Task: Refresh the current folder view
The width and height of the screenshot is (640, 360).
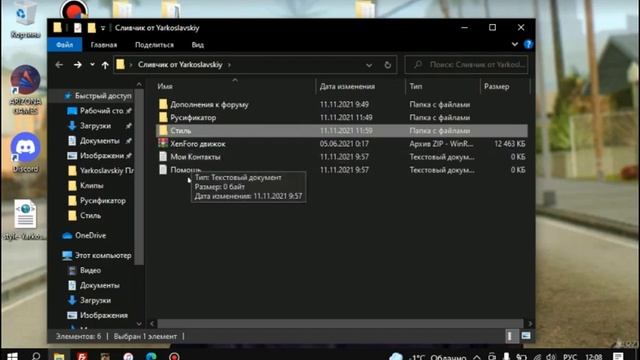Action: (387, 65)
